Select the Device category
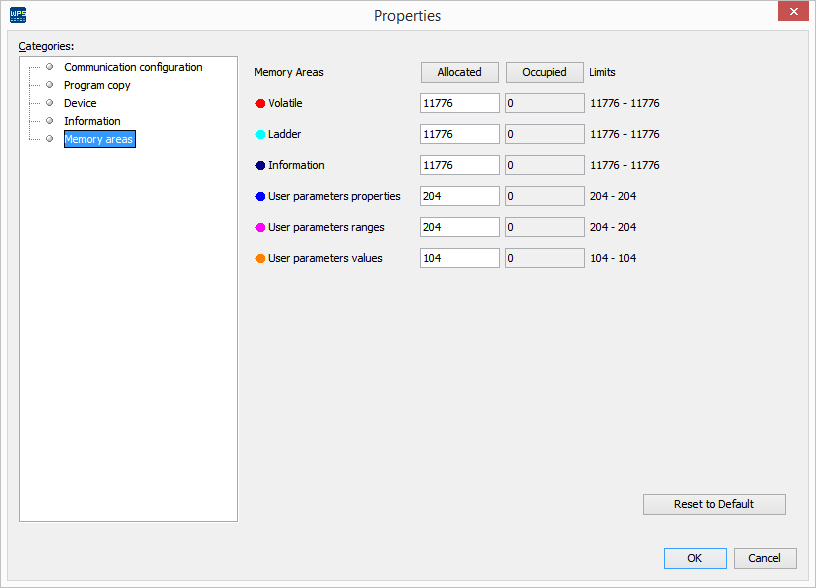816x588 pixels. [80, 103]
